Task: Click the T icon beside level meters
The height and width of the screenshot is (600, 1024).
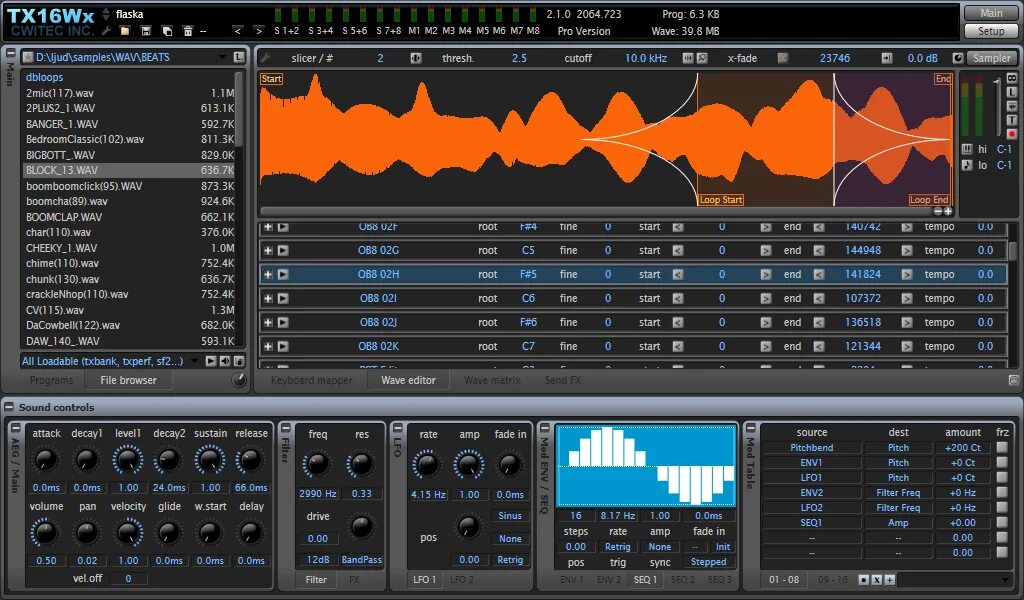Action: point(1012,120)
